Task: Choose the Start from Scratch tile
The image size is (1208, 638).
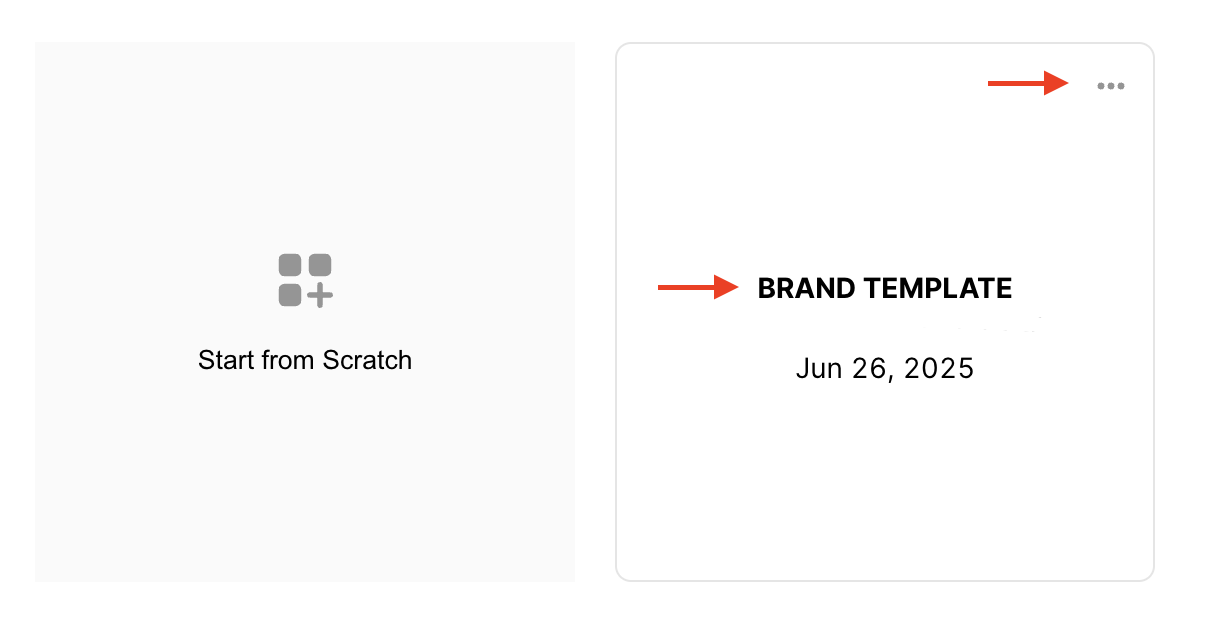Action: (305, 312)
